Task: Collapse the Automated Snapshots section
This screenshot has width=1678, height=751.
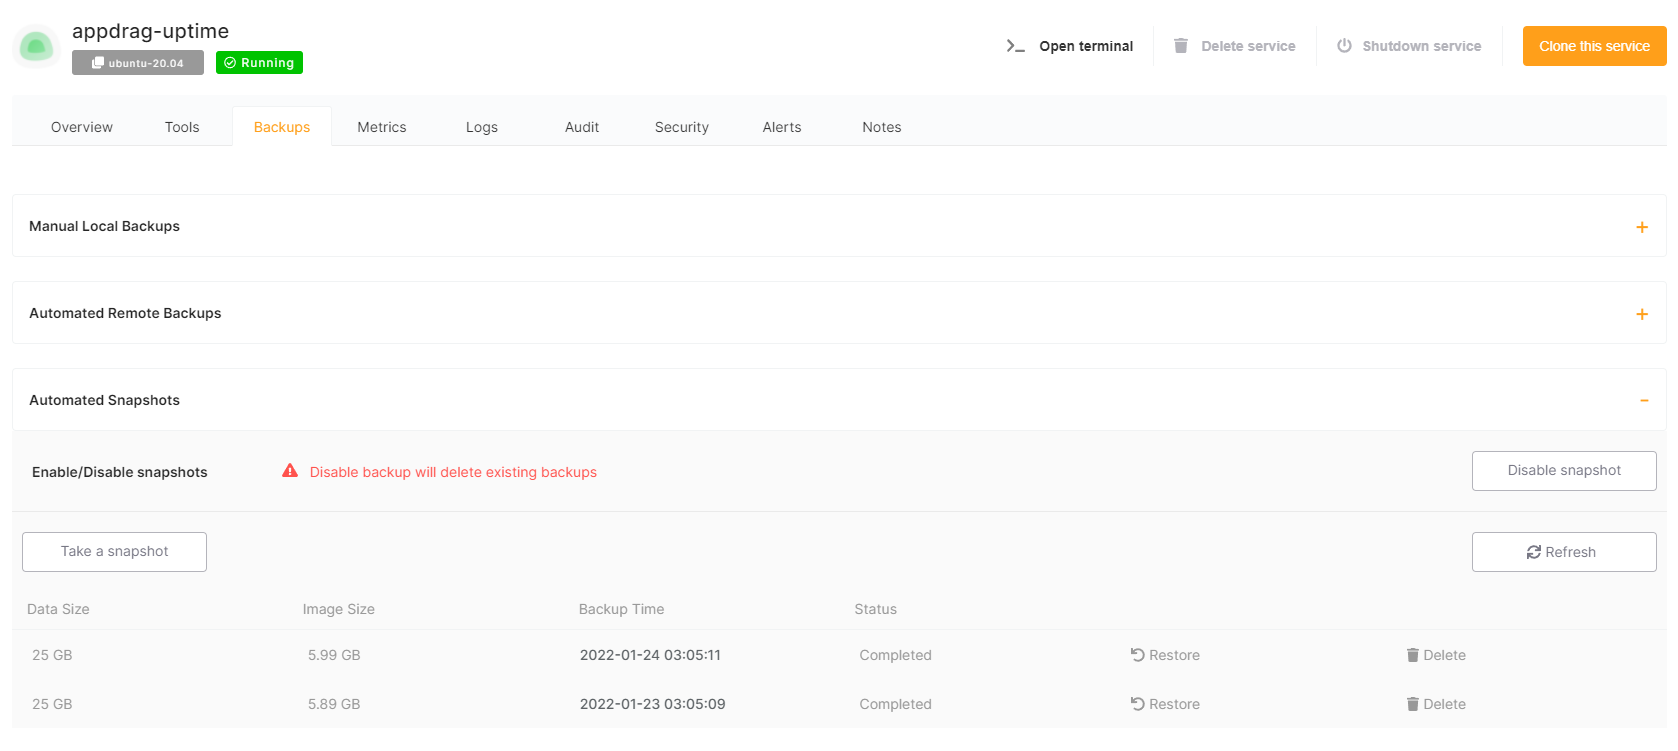Action: click(x=1643, y=401)
